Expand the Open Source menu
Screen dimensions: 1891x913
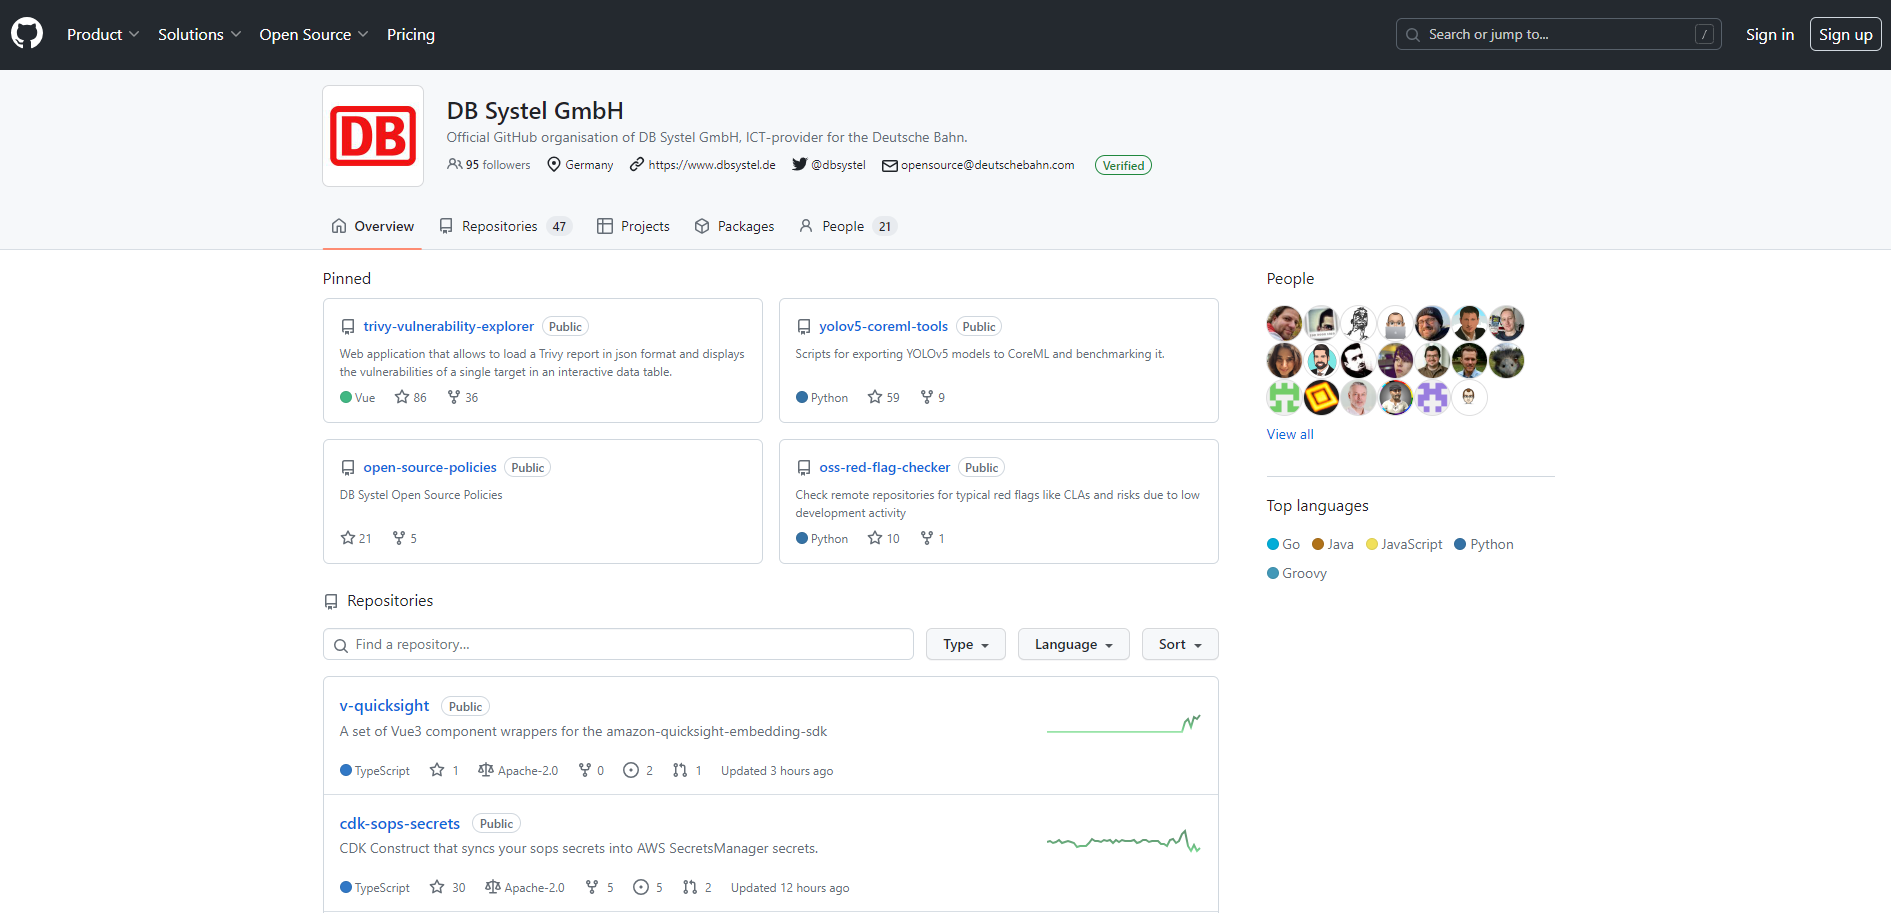314,34
